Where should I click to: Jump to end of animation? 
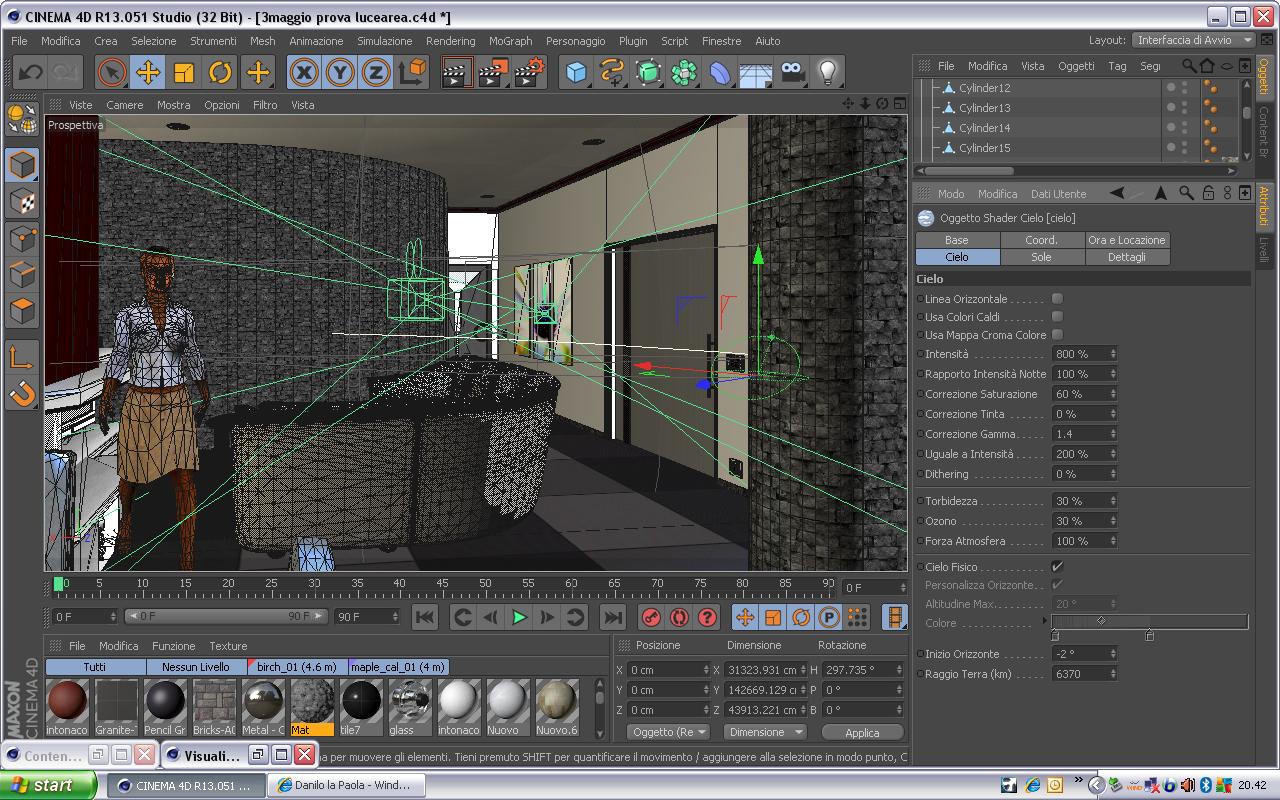[x=613, y=617]
